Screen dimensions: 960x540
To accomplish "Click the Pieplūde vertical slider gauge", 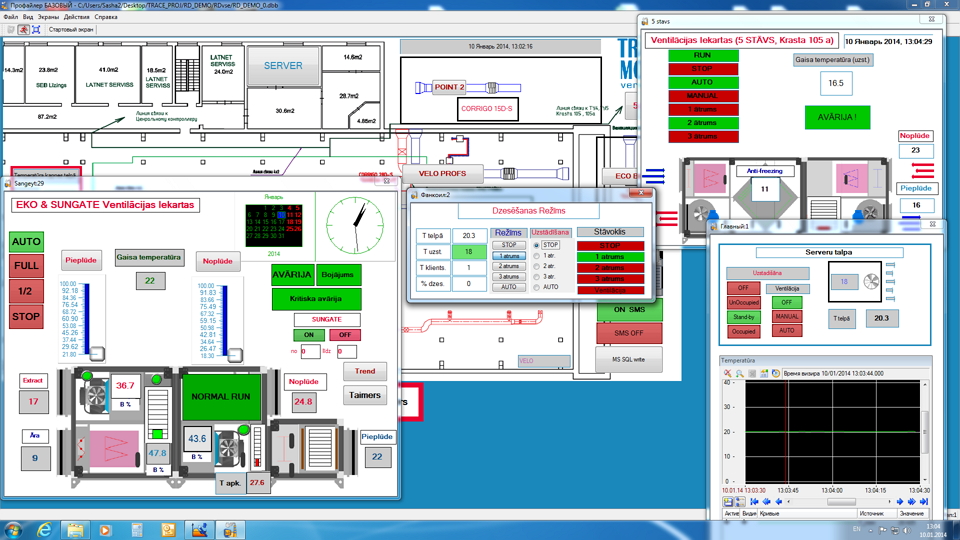I will [97, 321].
